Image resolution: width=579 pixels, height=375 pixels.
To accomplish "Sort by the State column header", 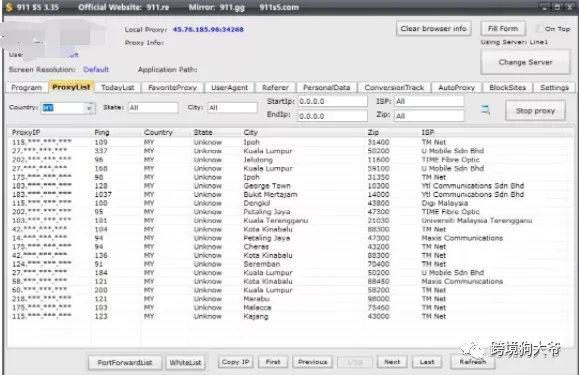I will (215, 132).
